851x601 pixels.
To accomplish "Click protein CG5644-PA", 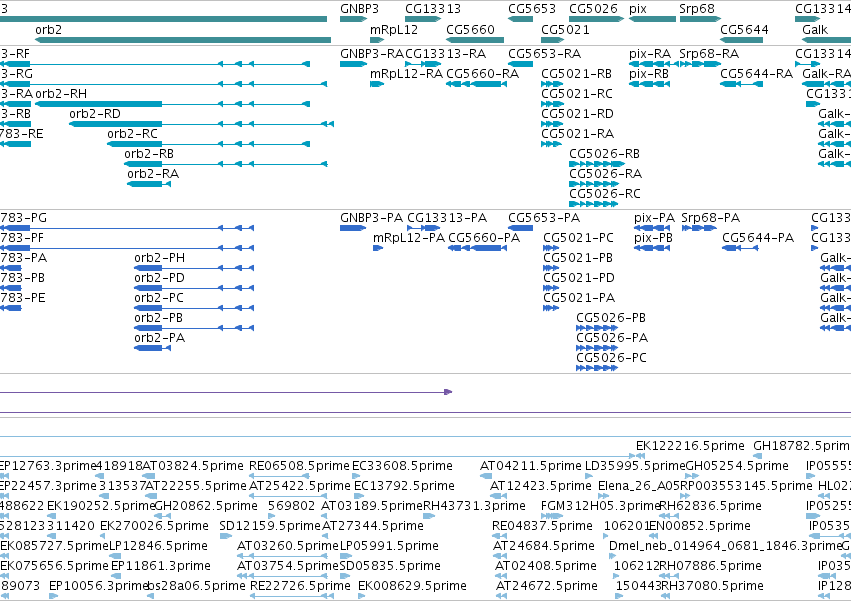I will [758, 238].
